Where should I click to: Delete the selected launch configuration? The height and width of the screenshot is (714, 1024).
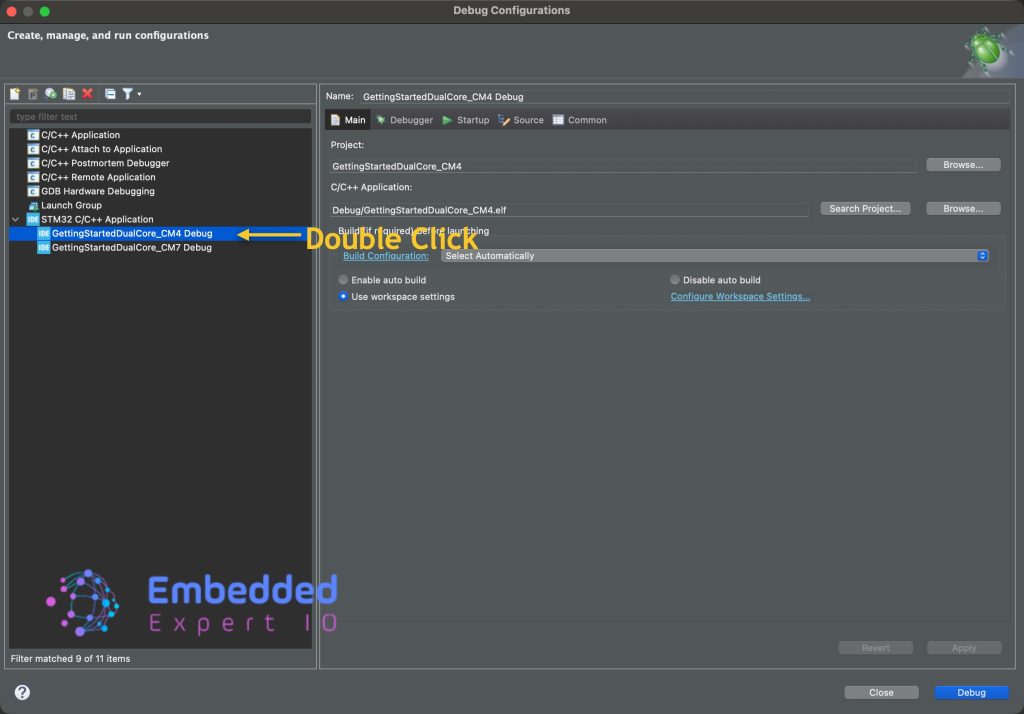click(x=87, y=94)
